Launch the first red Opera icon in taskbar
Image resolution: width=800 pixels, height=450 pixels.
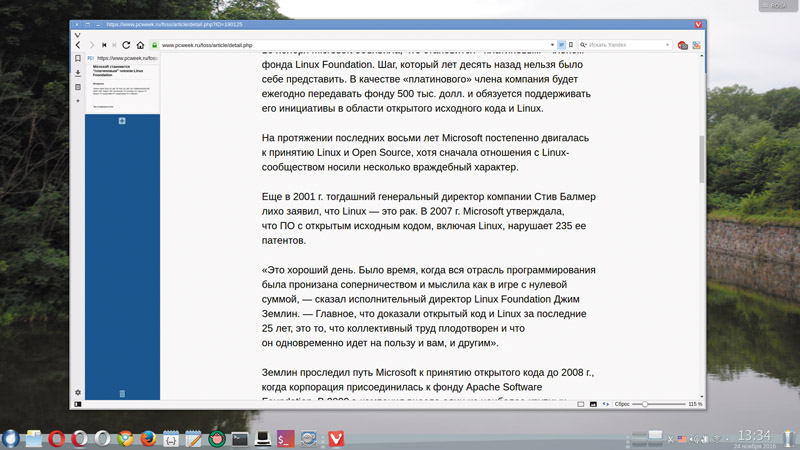coord(57,439)
